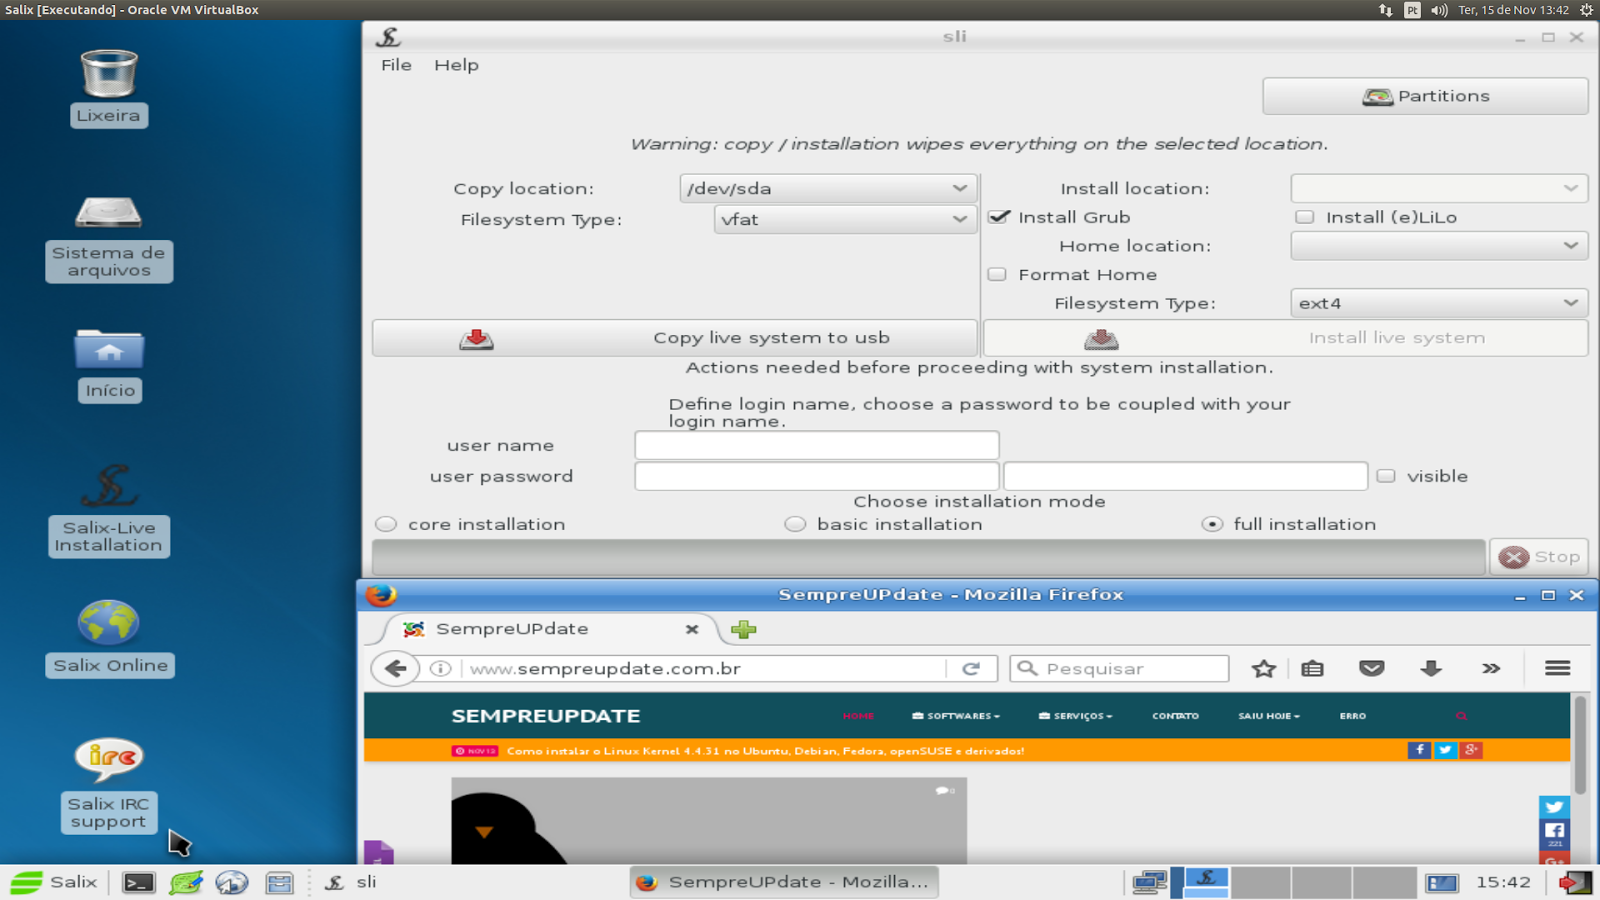Bookmark this page with the star icon
The height and width of the screenshot is (900, 1600).
point(1264,668)
